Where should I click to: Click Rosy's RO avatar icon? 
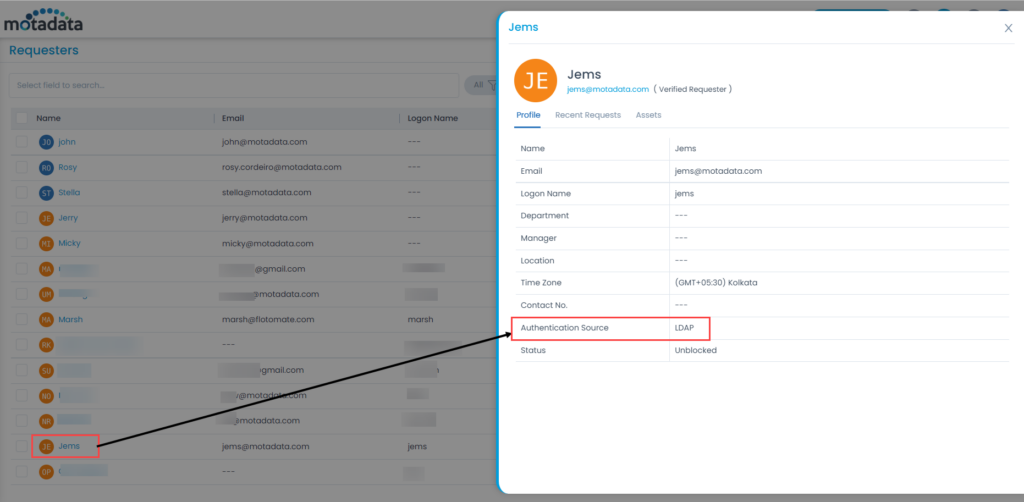point(46,167)
